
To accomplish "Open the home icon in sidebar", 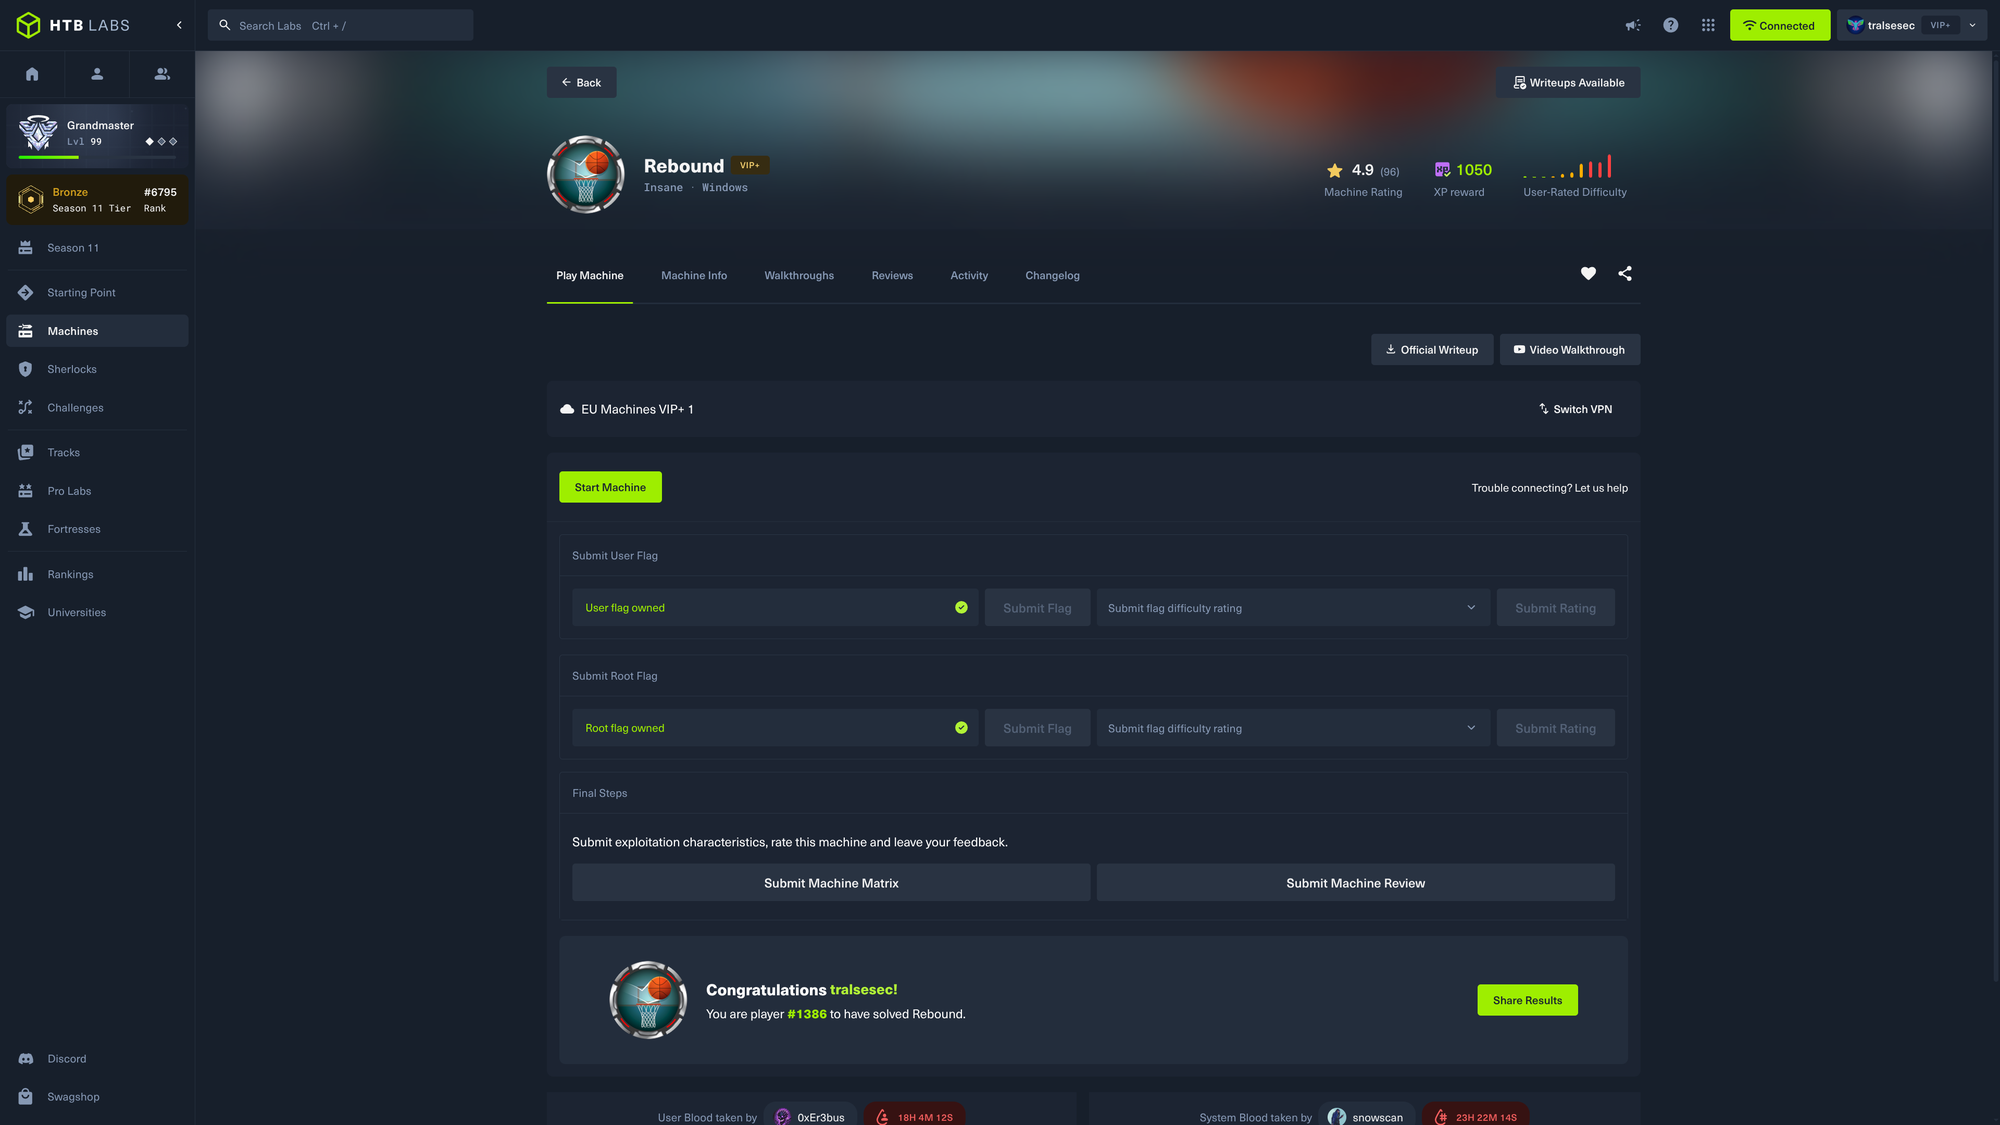I will click(32, 74).
